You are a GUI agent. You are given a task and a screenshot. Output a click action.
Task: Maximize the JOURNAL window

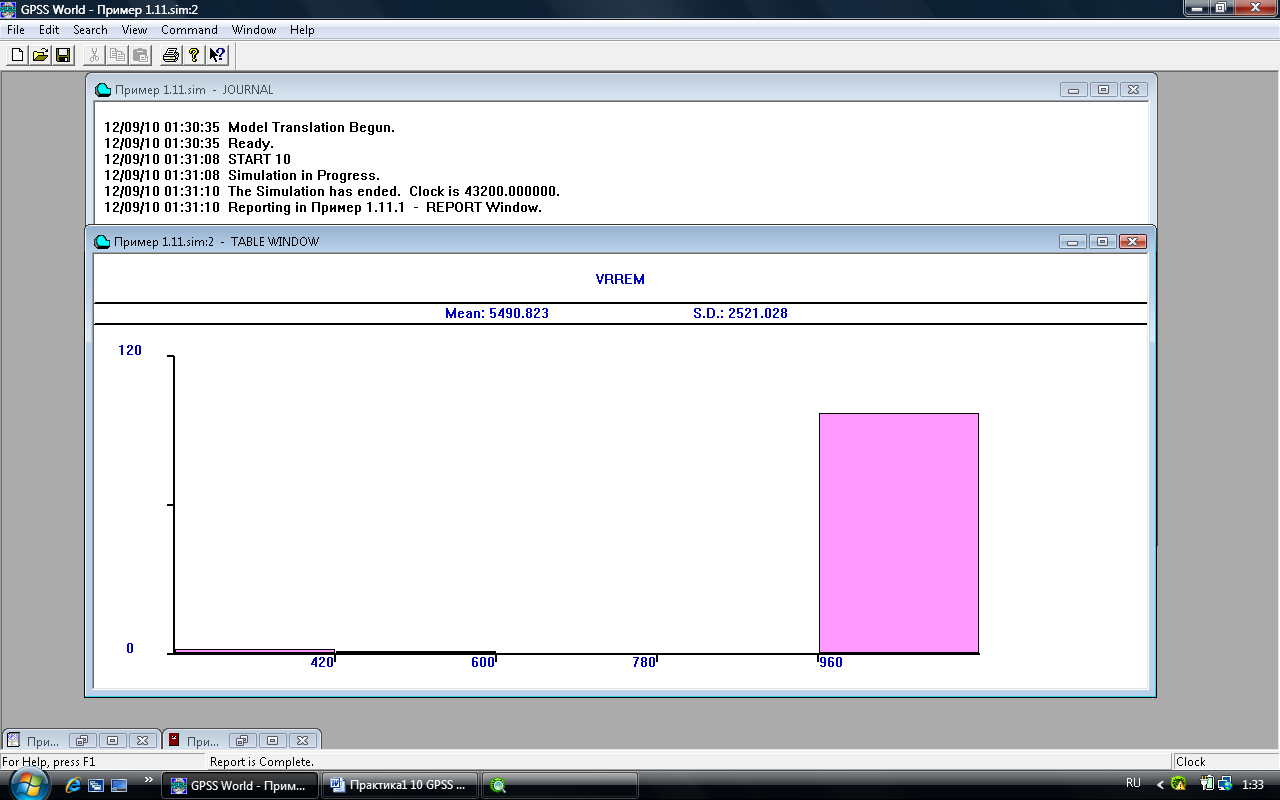pos(1103,89)
